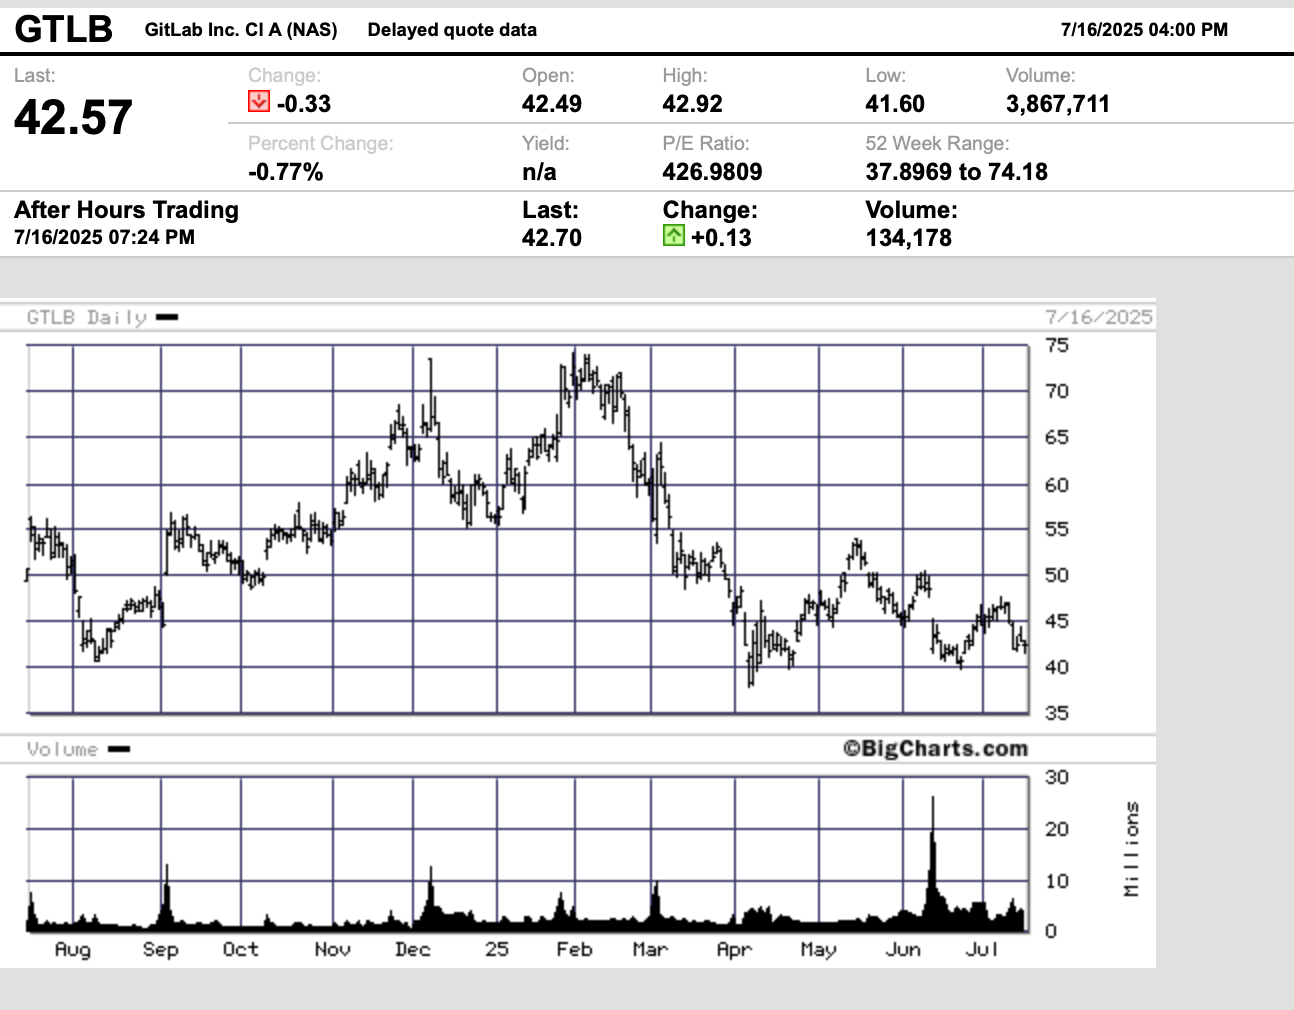Screen dimensions: 1294x1010
Task: Click the Nov label on the time axis
Action: pos(332,949)
